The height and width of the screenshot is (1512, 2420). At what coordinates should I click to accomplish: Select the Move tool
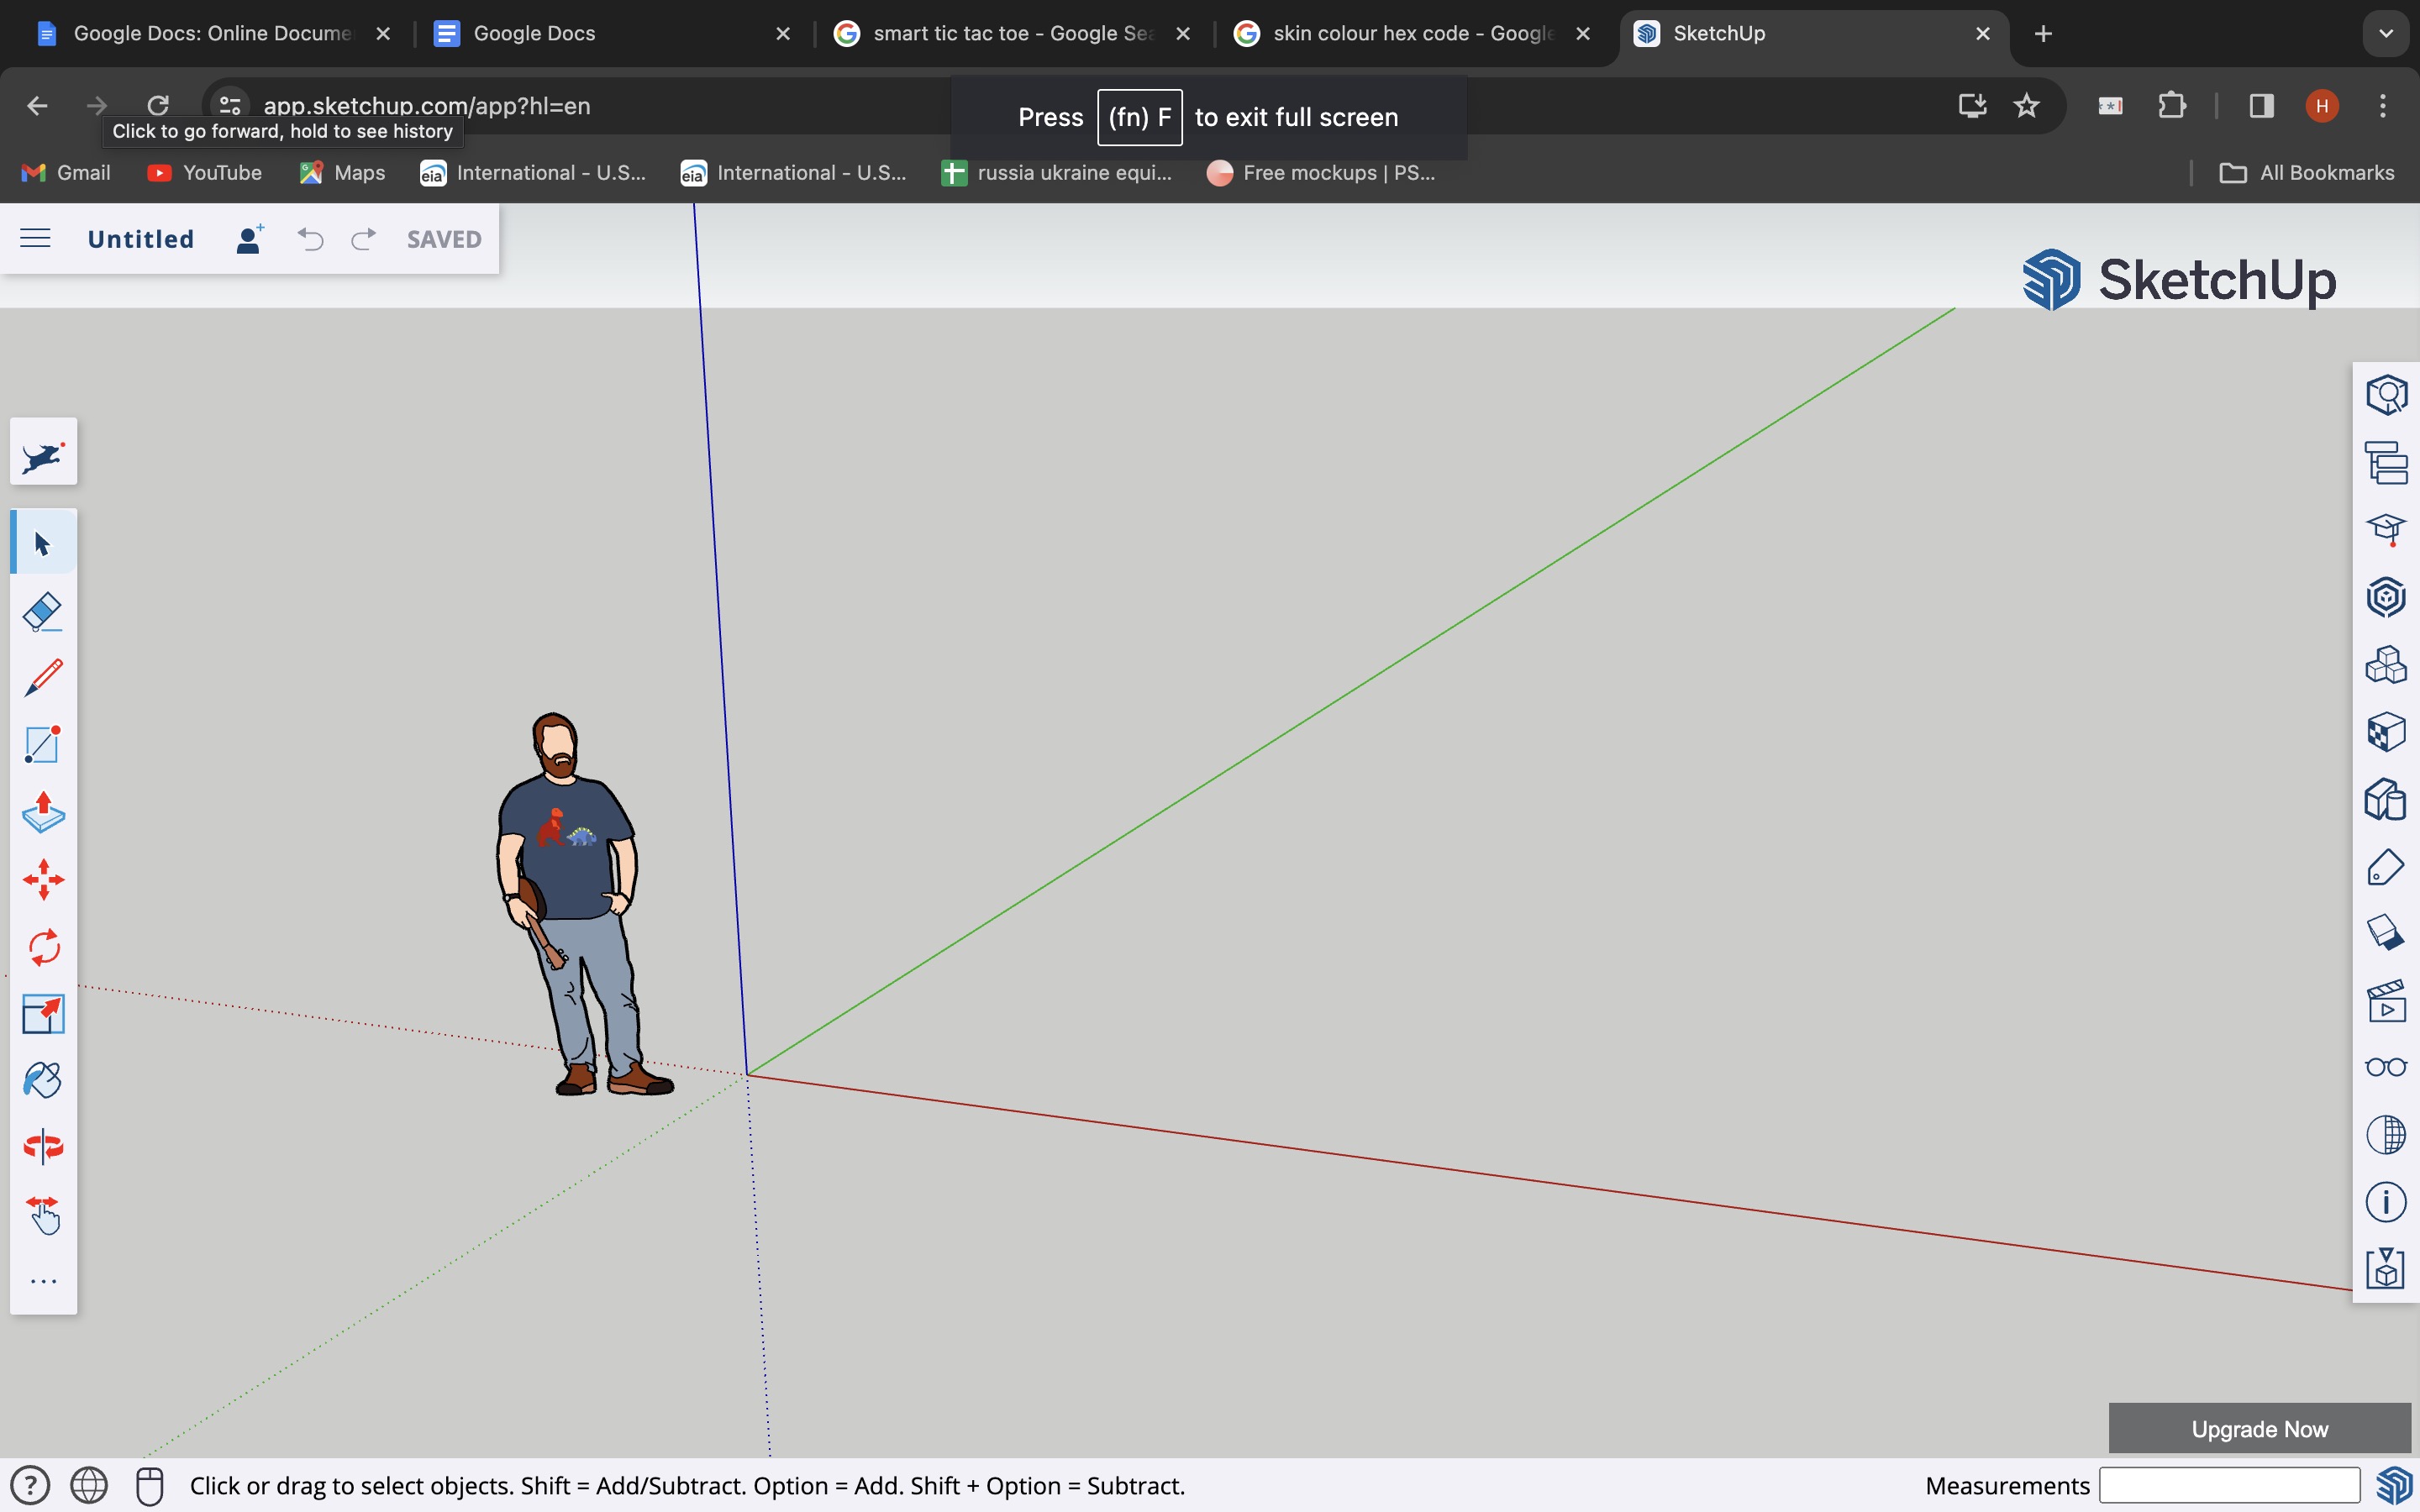point(43,880)
